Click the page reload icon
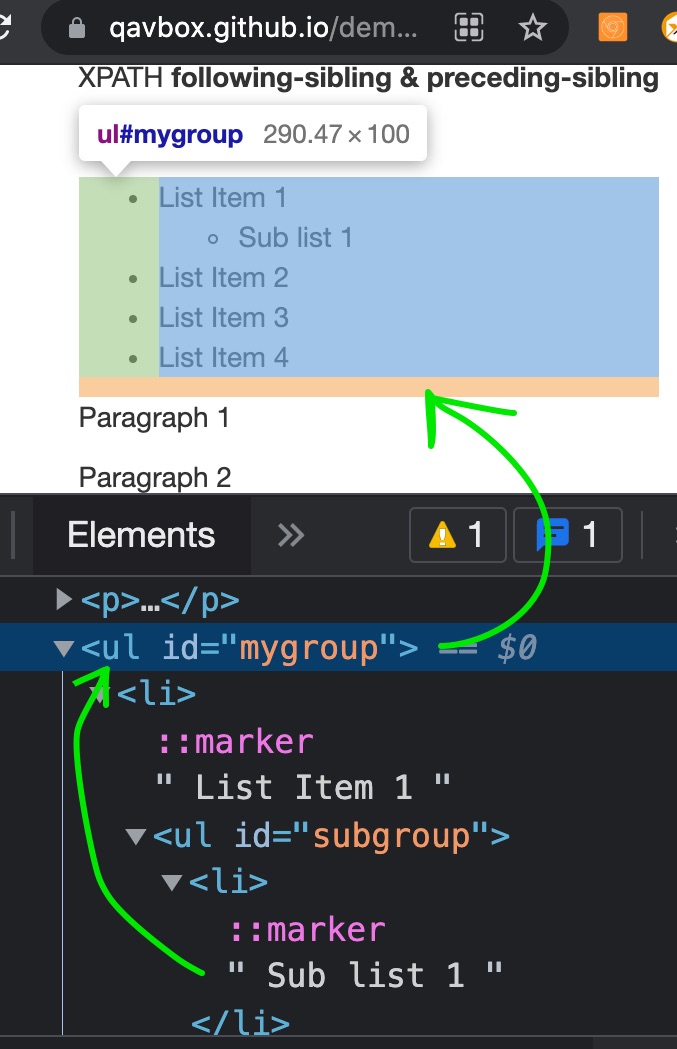 click(6, 28)
